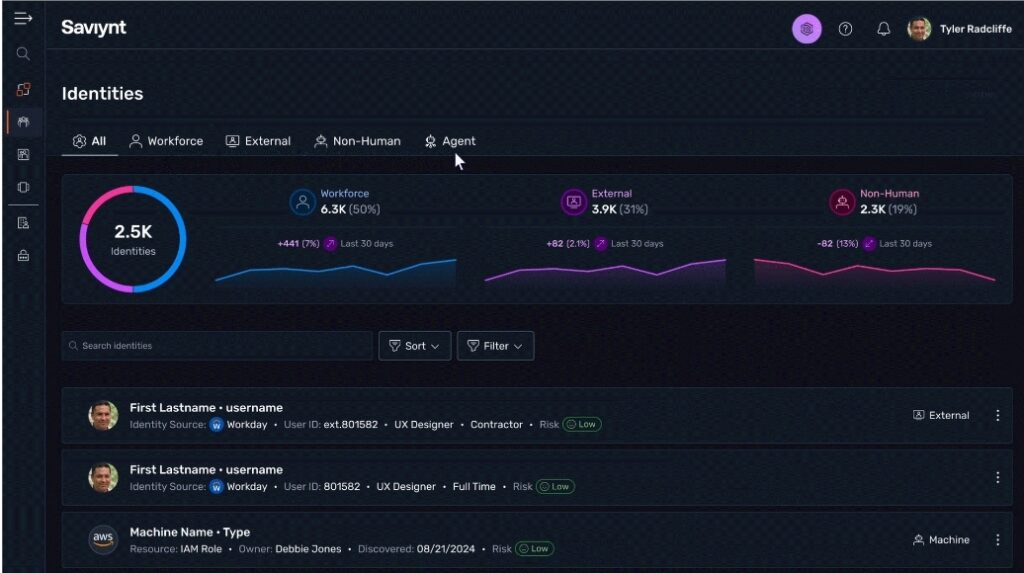Click the search icon in left sidebar

pyautogui.click(x=23, y=54)
